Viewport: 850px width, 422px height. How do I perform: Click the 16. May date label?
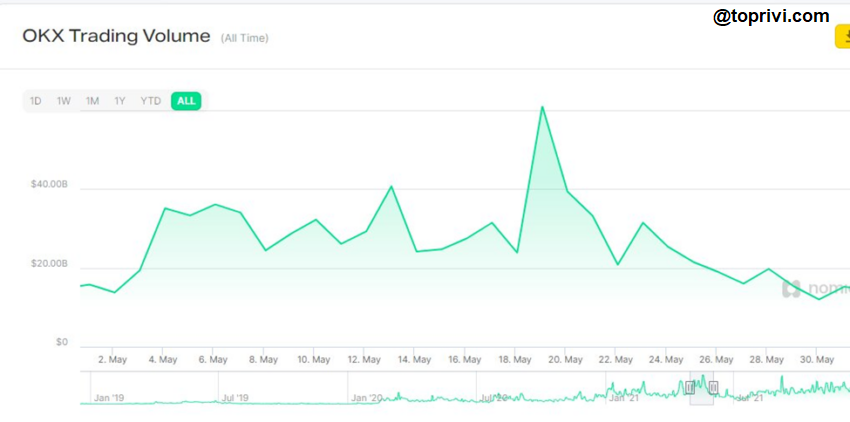coord(465,360)
